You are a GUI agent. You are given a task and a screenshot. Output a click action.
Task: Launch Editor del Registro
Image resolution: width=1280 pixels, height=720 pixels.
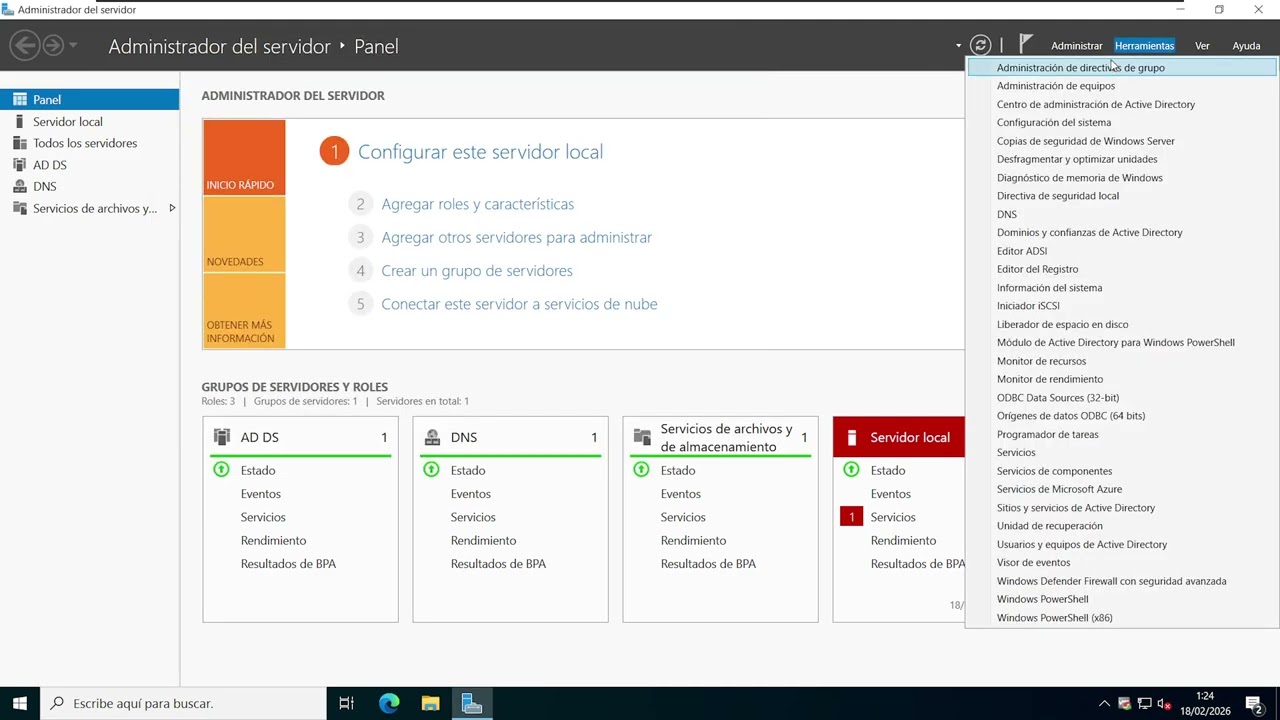pyautogui.click(x=1122, y=269)
